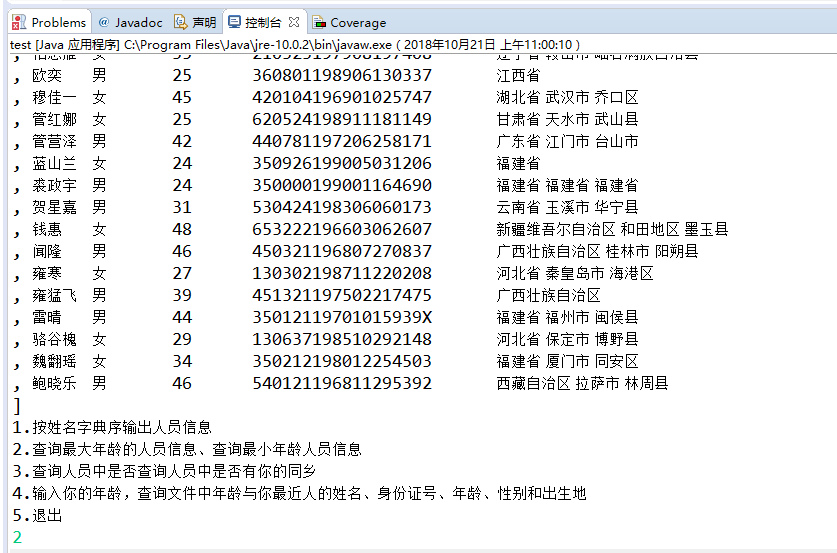Click address 西藏自治区 拉萨市 林周县
The image size is (837, 553).
pos(582,383)
